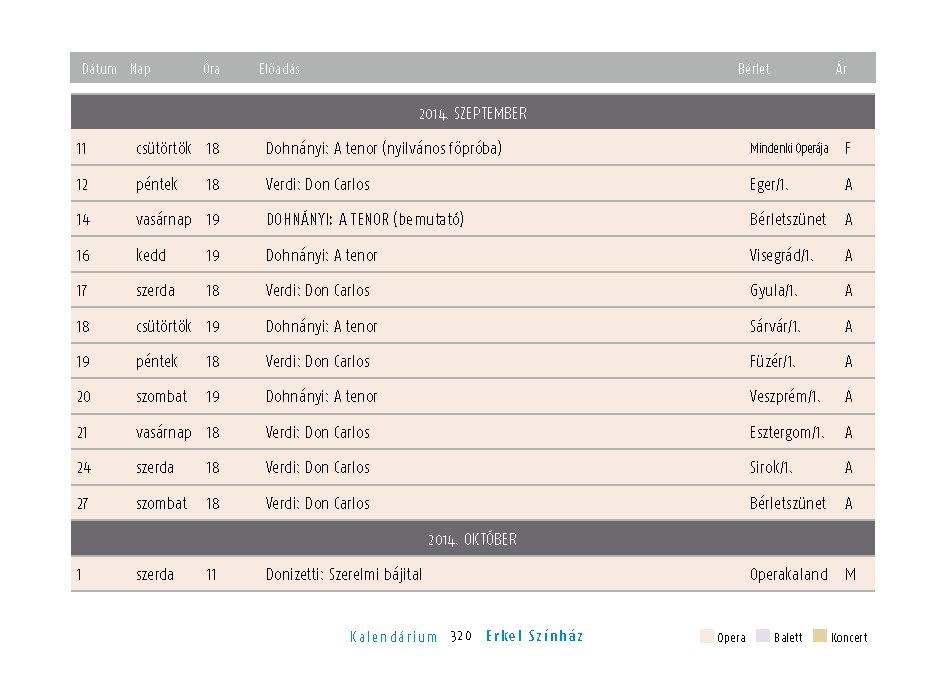Click the "Erkel Színház" footer text
The width and height of the screenshot is (945, 680).
coord(535,636)
